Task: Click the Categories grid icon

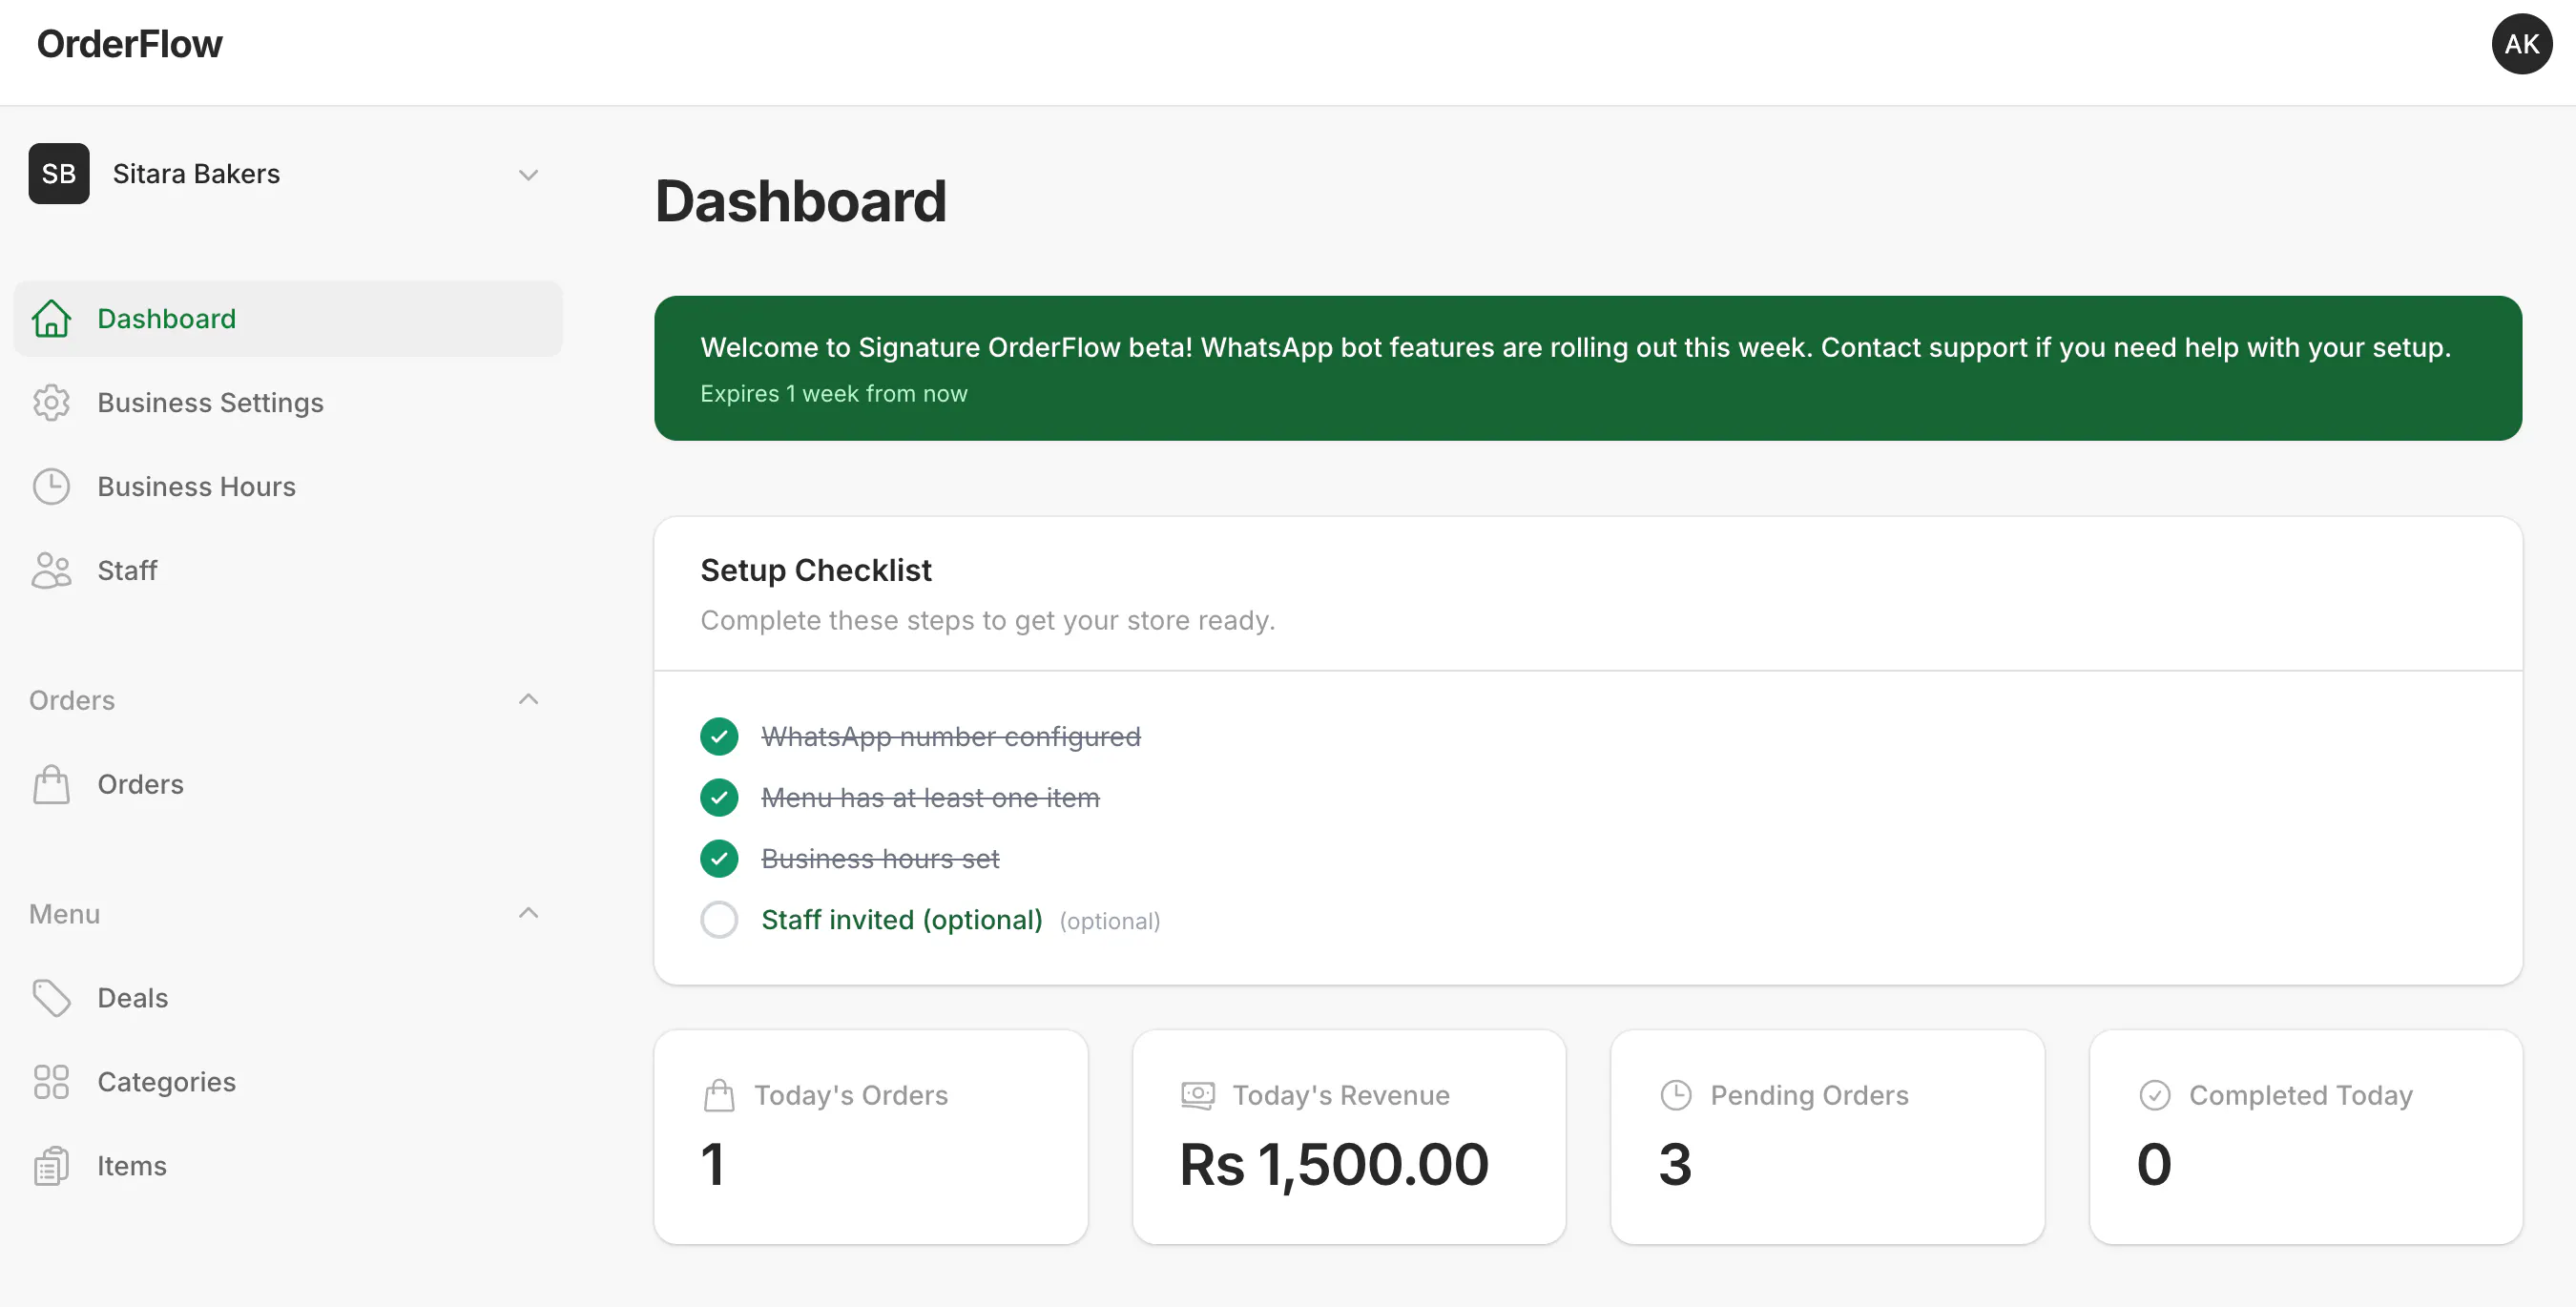Action: click(51, 1082)
